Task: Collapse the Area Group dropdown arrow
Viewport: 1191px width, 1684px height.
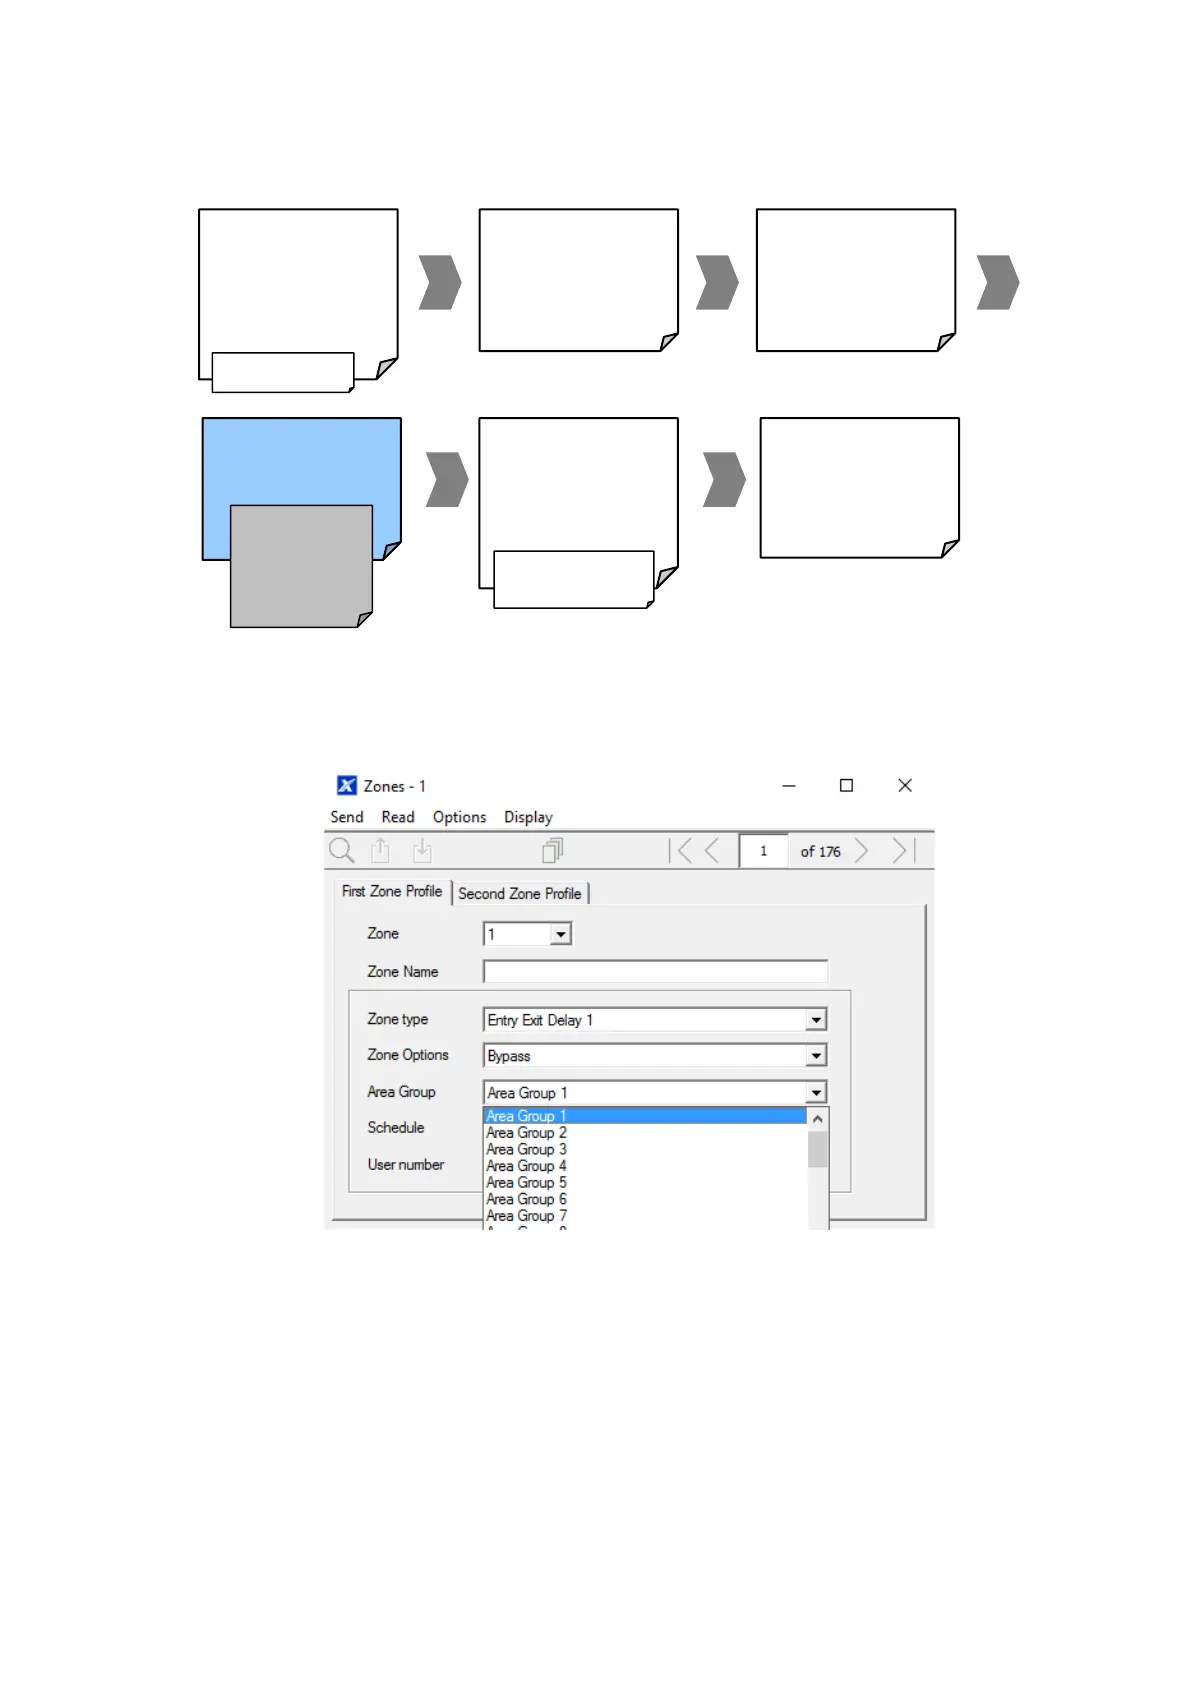Action: coord(817,1093)
